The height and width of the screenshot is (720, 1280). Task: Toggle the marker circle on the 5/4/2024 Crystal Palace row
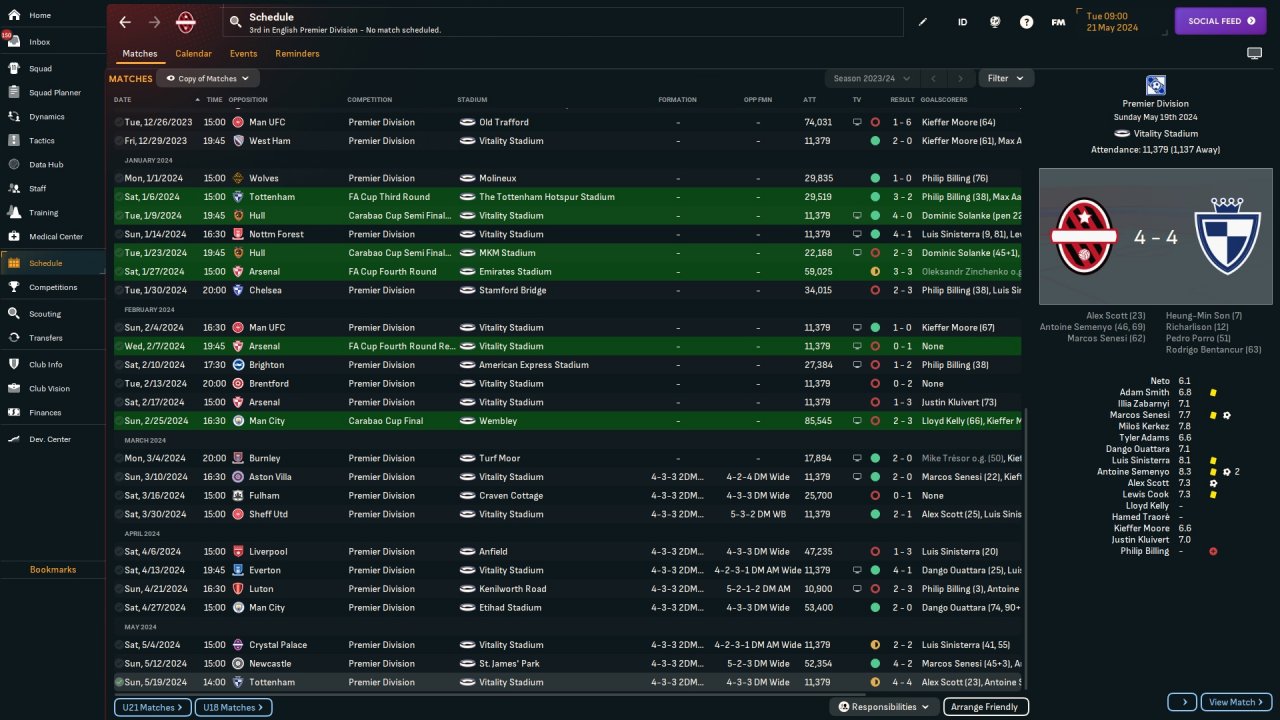119,645
